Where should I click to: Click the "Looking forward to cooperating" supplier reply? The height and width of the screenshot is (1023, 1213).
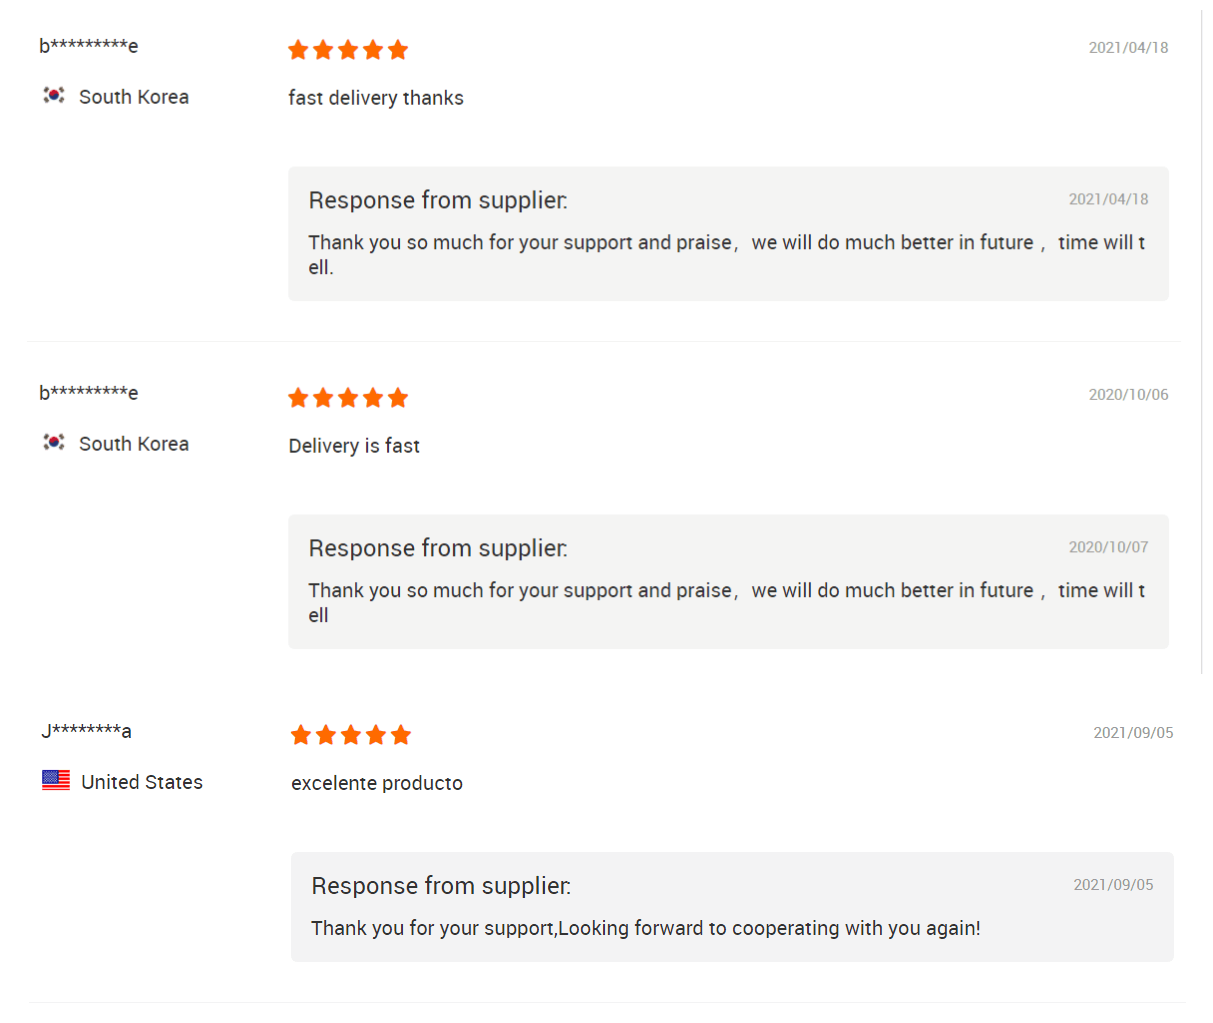[x=646, y=928]
